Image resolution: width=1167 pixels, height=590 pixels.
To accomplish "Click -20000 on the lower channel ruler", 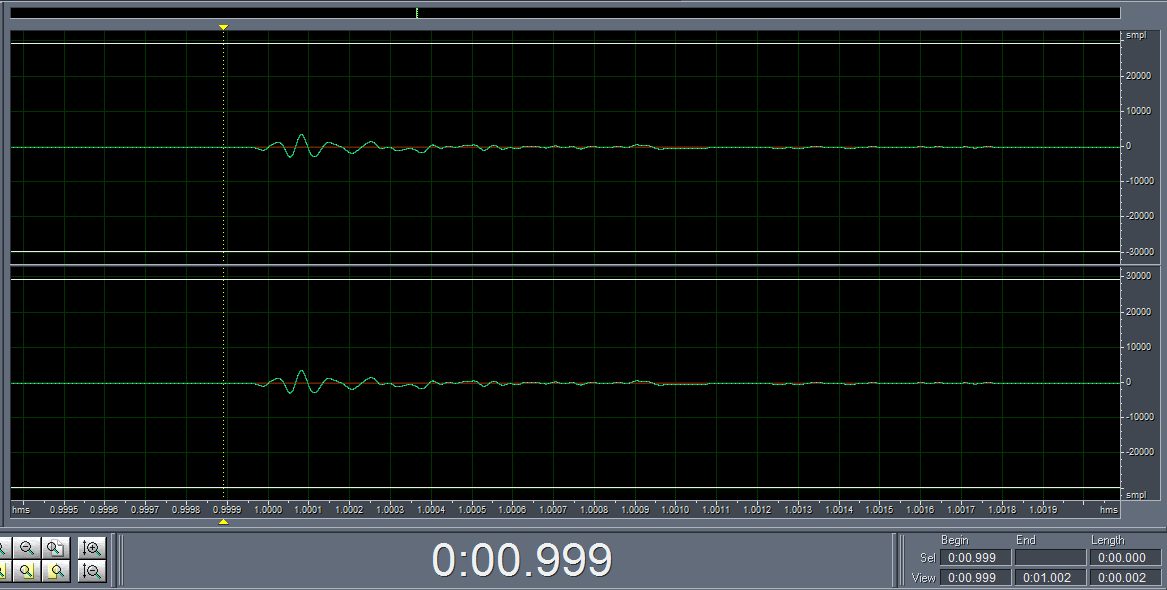I will pos(1139,452).
